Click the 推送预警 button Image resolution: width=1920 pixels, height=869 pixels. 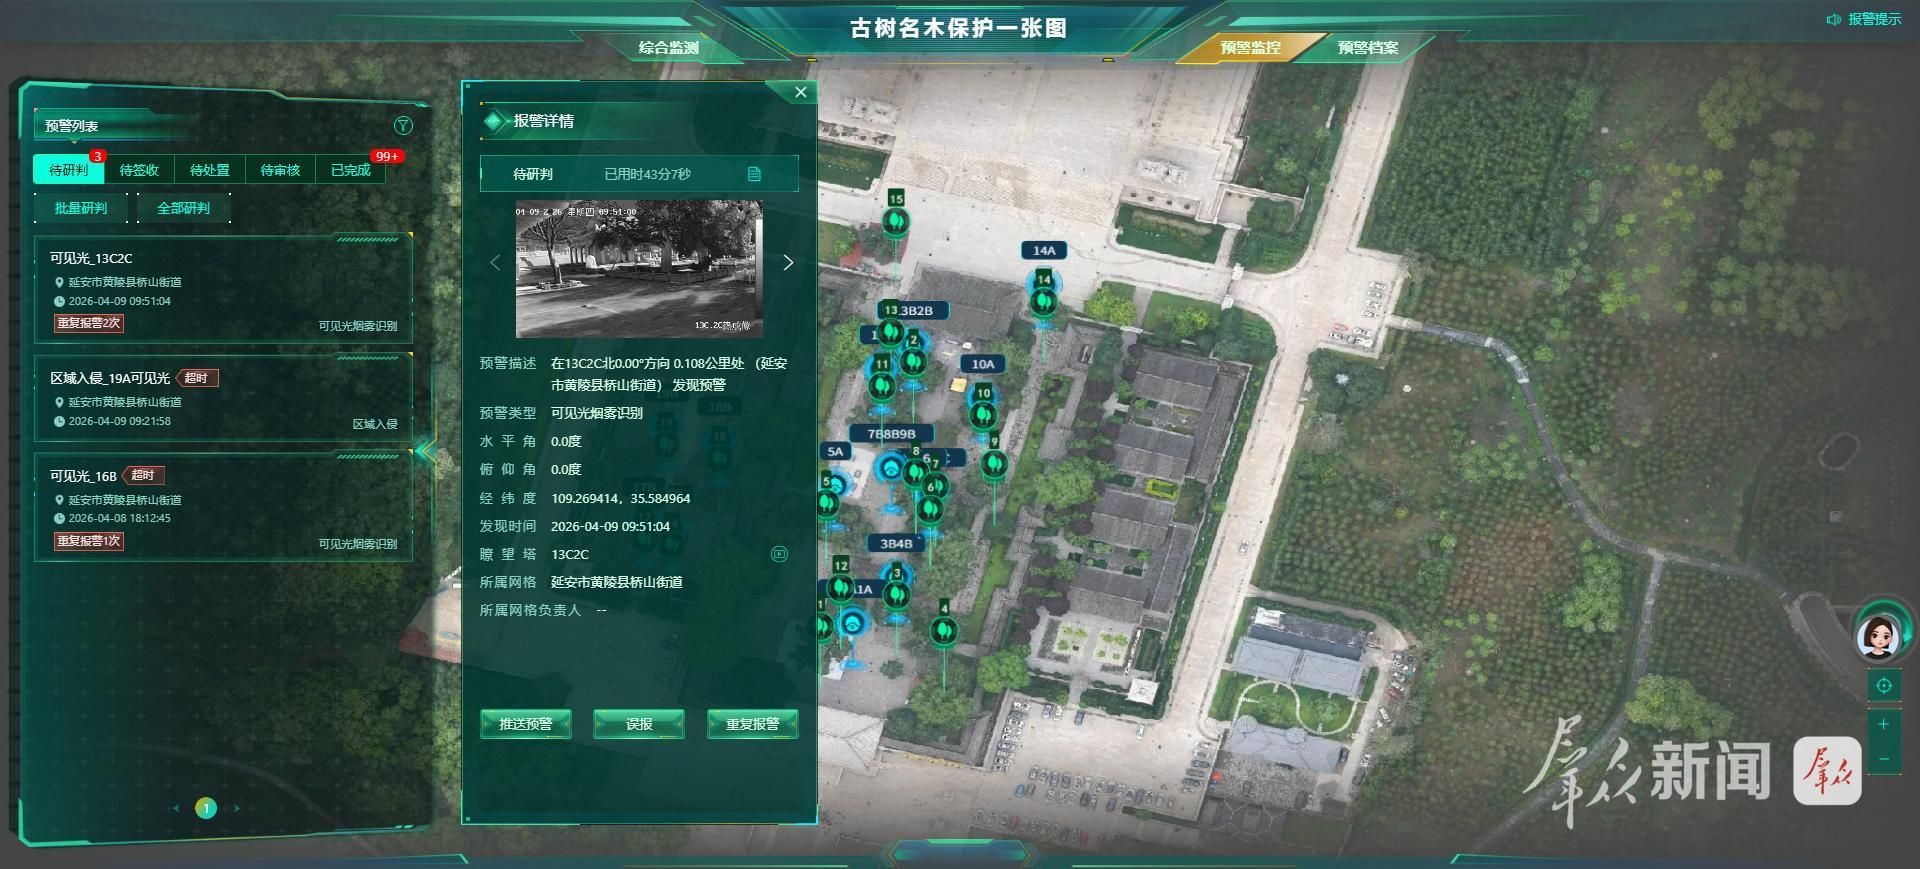(x=525, y=724)
